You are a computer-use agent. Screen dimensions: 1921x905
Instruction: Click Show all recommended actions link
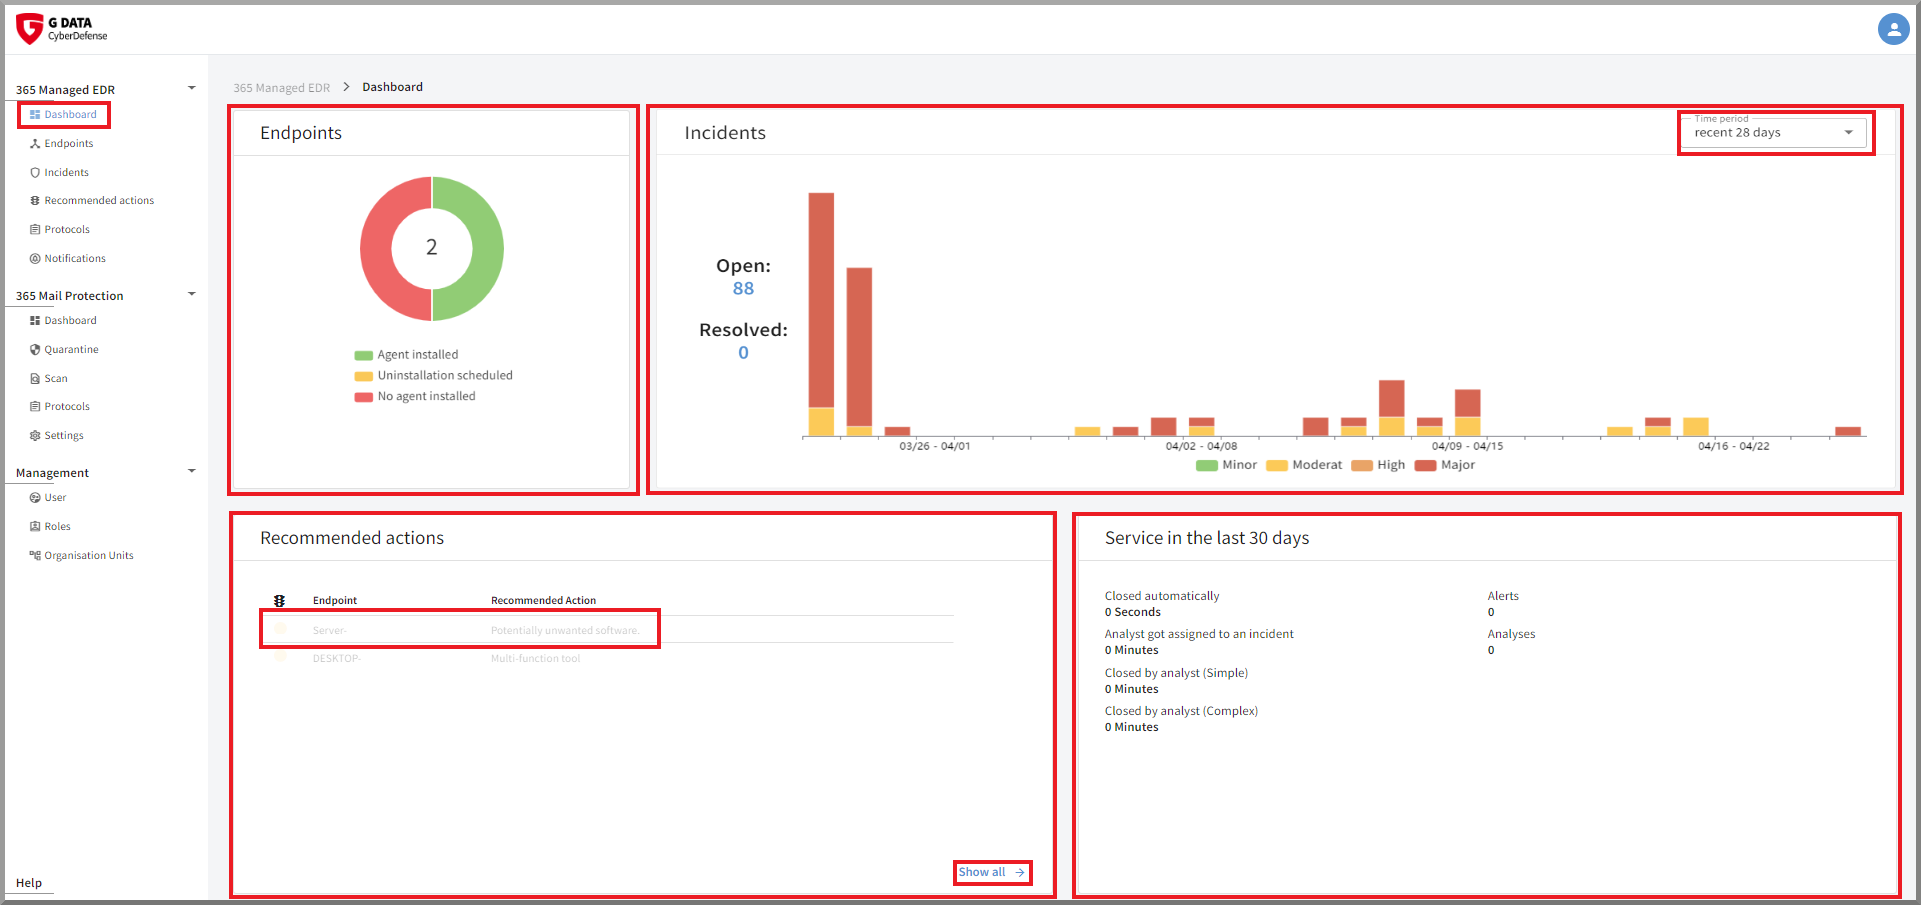pos(982,873)
